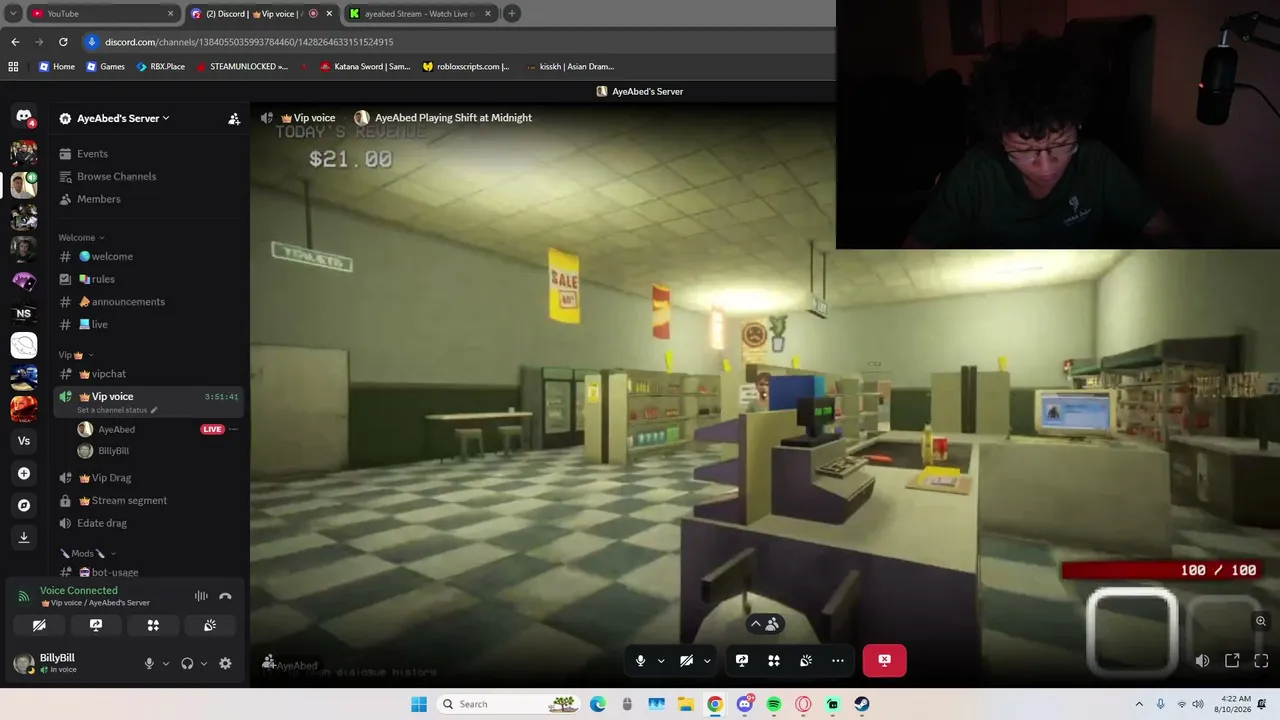Open activities from the stream control bar
This screenshot has width=1280, height=720.
[774, 660]
